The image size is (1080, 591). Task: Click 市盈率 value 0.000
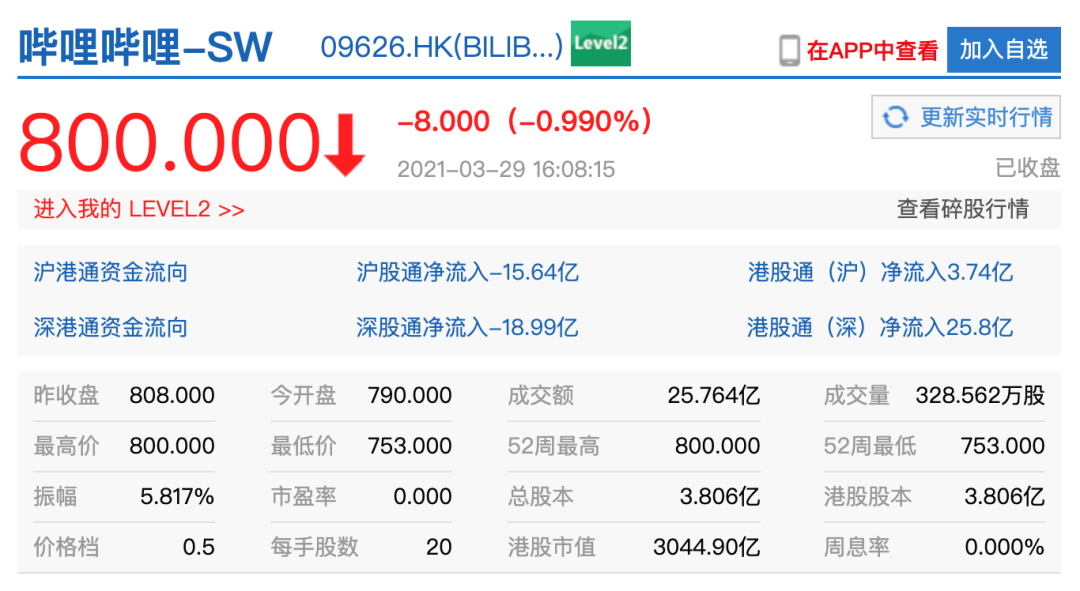[x=422, y=497]
